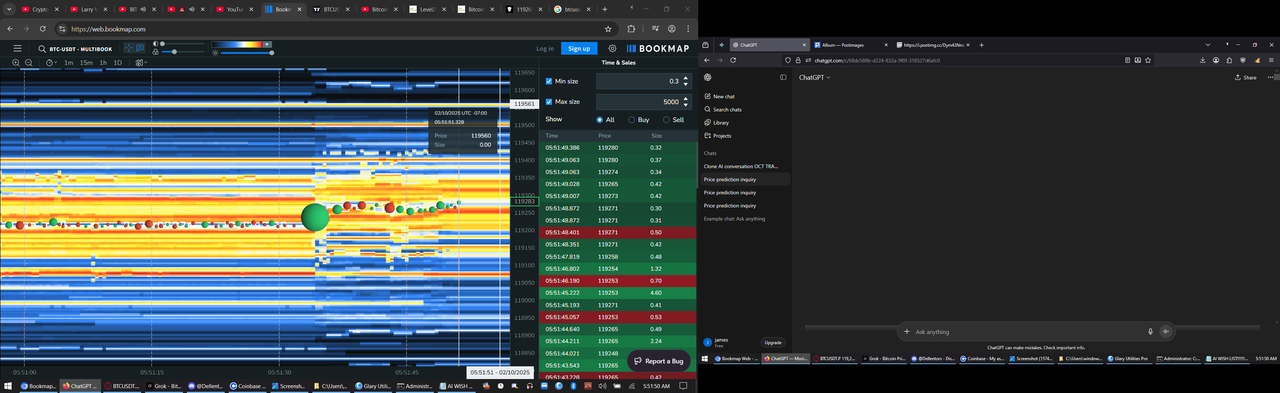Open the Bookmap hamburger menu
1280x393 pixels.
[x=17, y=48]
